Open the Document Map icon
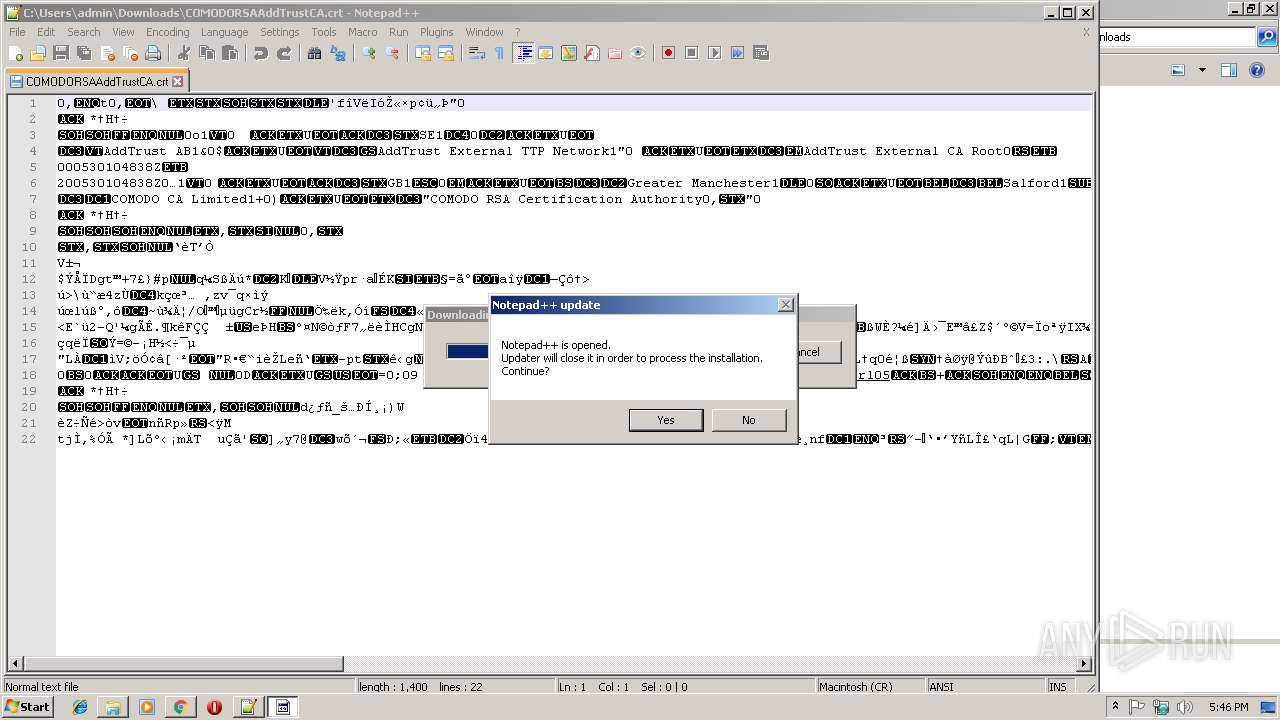This screenshot has height=720, width=1280. pos(568,53)
